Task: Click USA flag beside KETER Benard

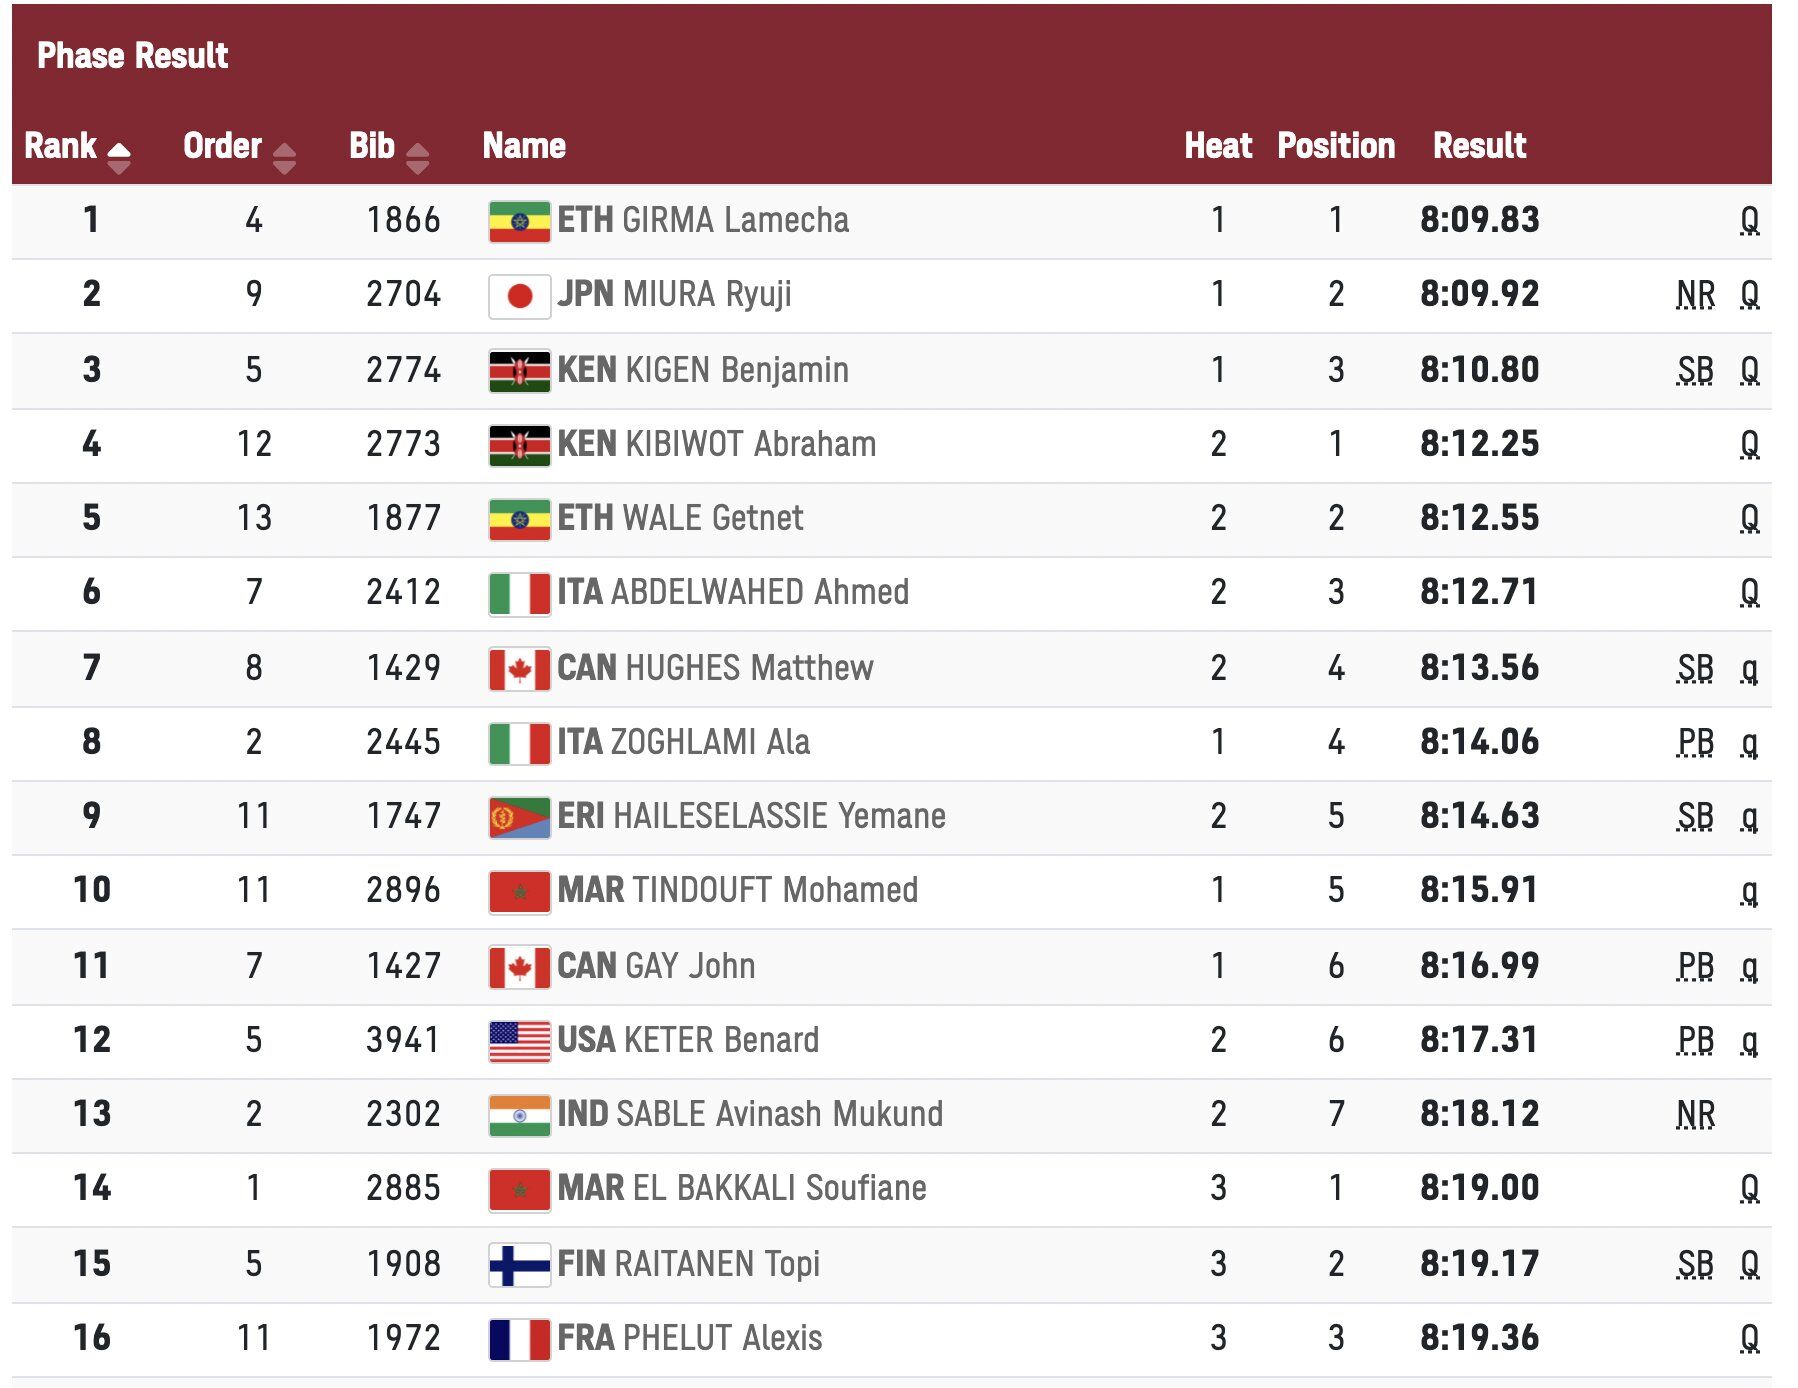Action: point(519,1041)
